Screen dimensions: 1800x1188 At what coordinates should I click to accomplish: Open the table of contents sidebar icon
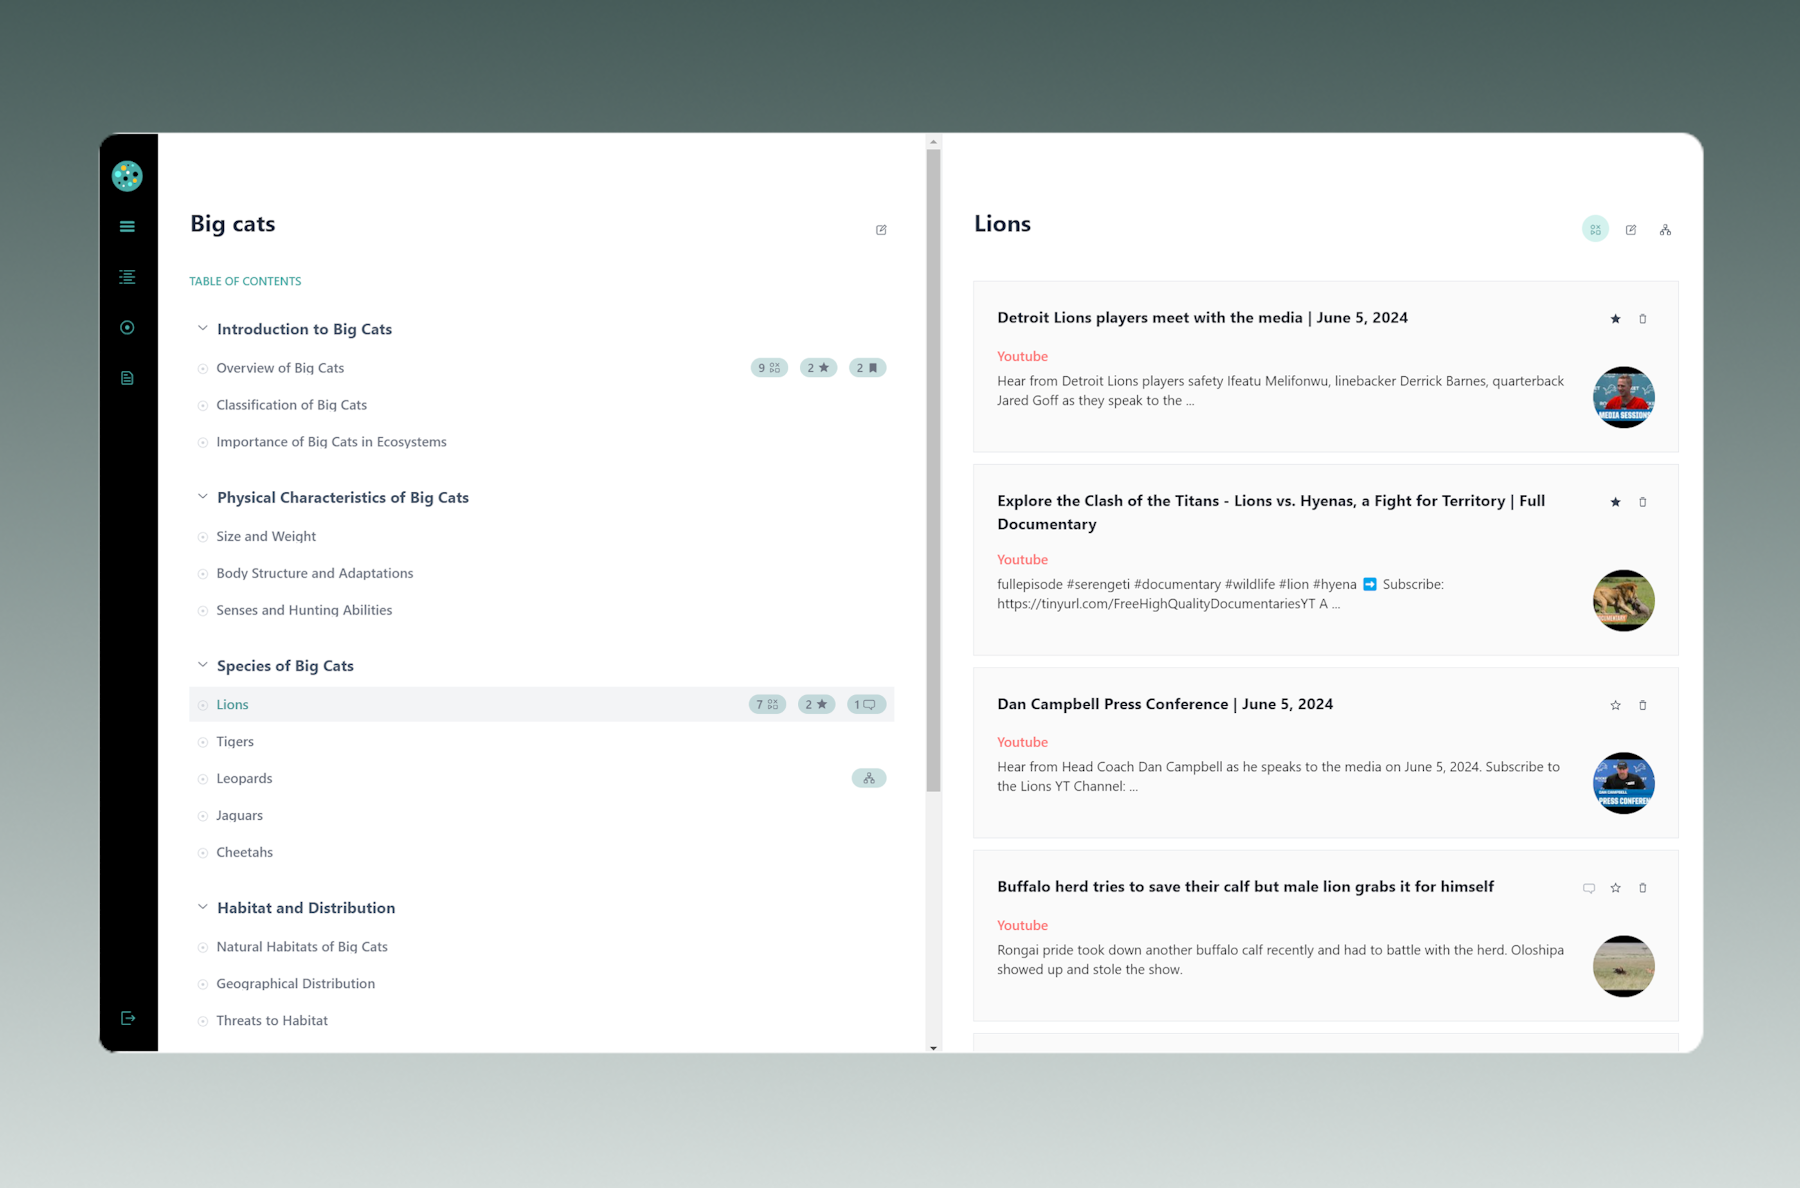[x=127, y=277]
